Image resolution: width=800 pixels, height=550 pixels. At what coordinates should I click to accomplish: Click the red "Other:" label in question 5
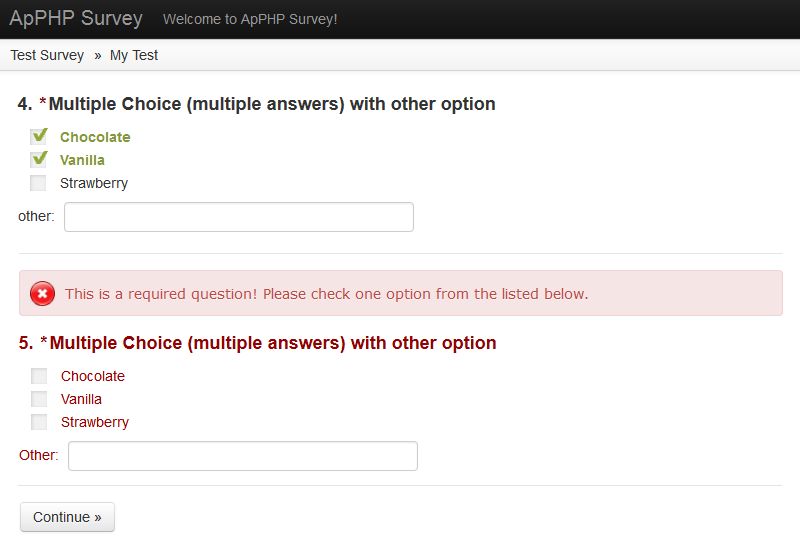(x=39, y=455)
